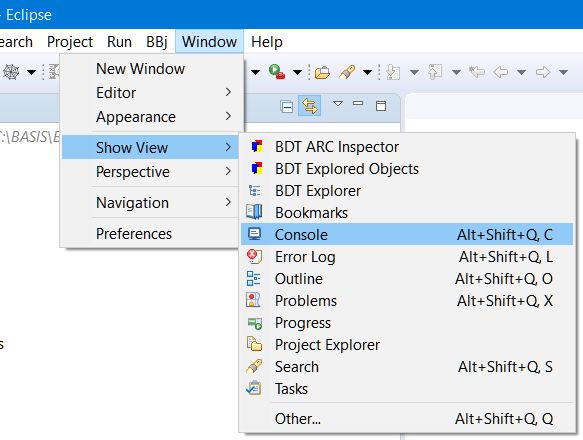Show the BDT ARC Inspector view
The height and width of the screenshot is (440, 583).
pos(407,147)
